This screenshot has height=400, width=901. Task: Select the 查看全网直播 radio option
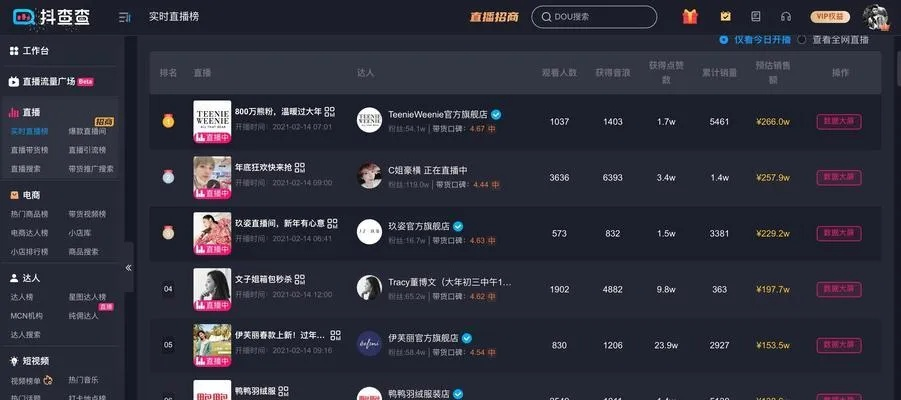[x=833, y=40]
